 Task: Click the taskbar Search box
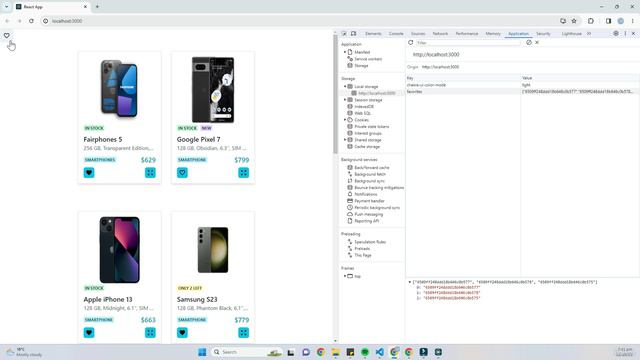pos(247,352)
